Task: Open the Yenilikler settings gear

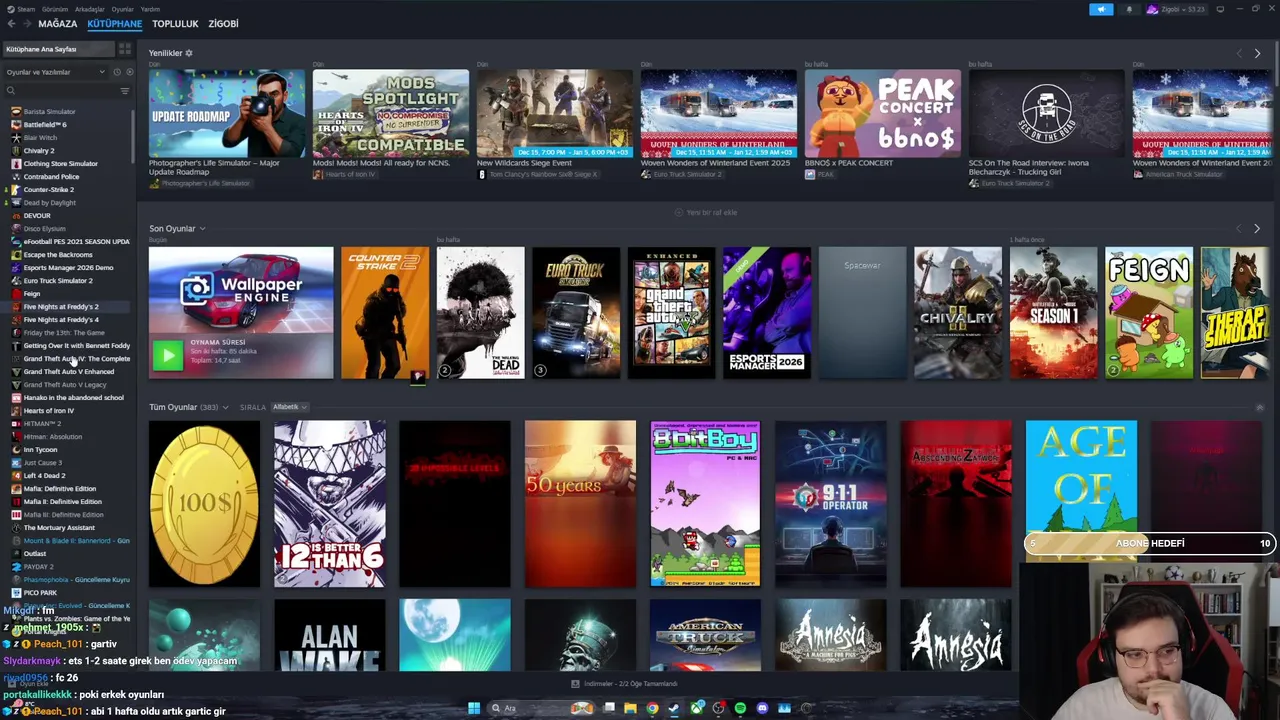Action: tap(188, 53)
